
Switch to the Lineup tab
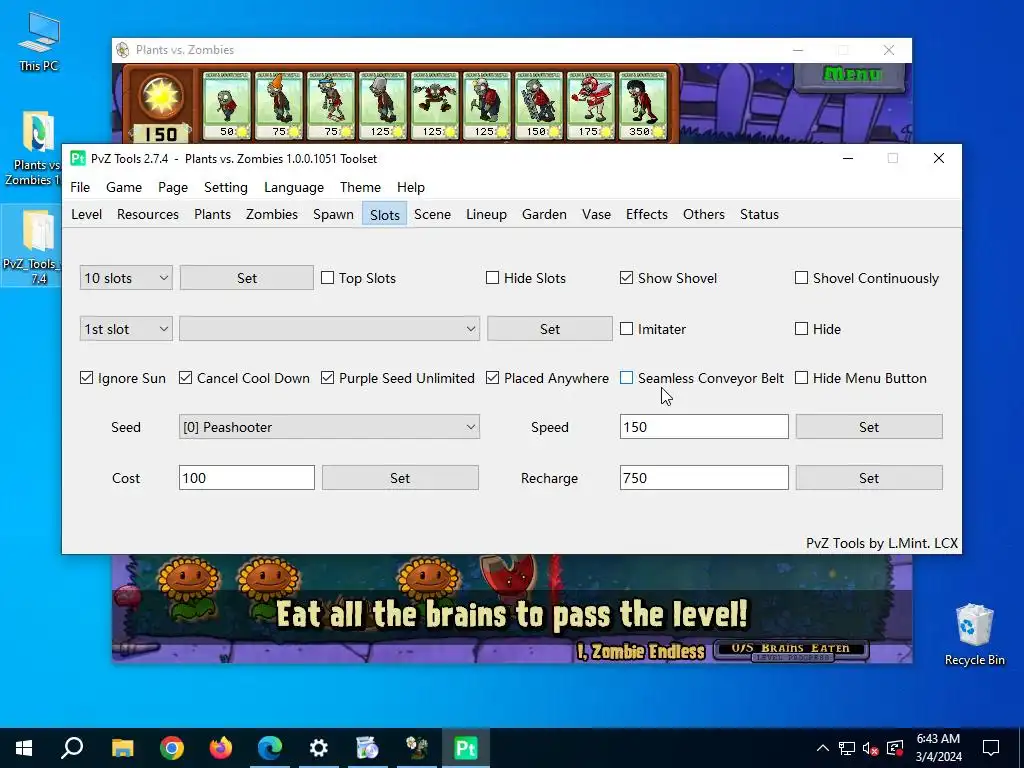pyautogui.click(x=487, y=214)
